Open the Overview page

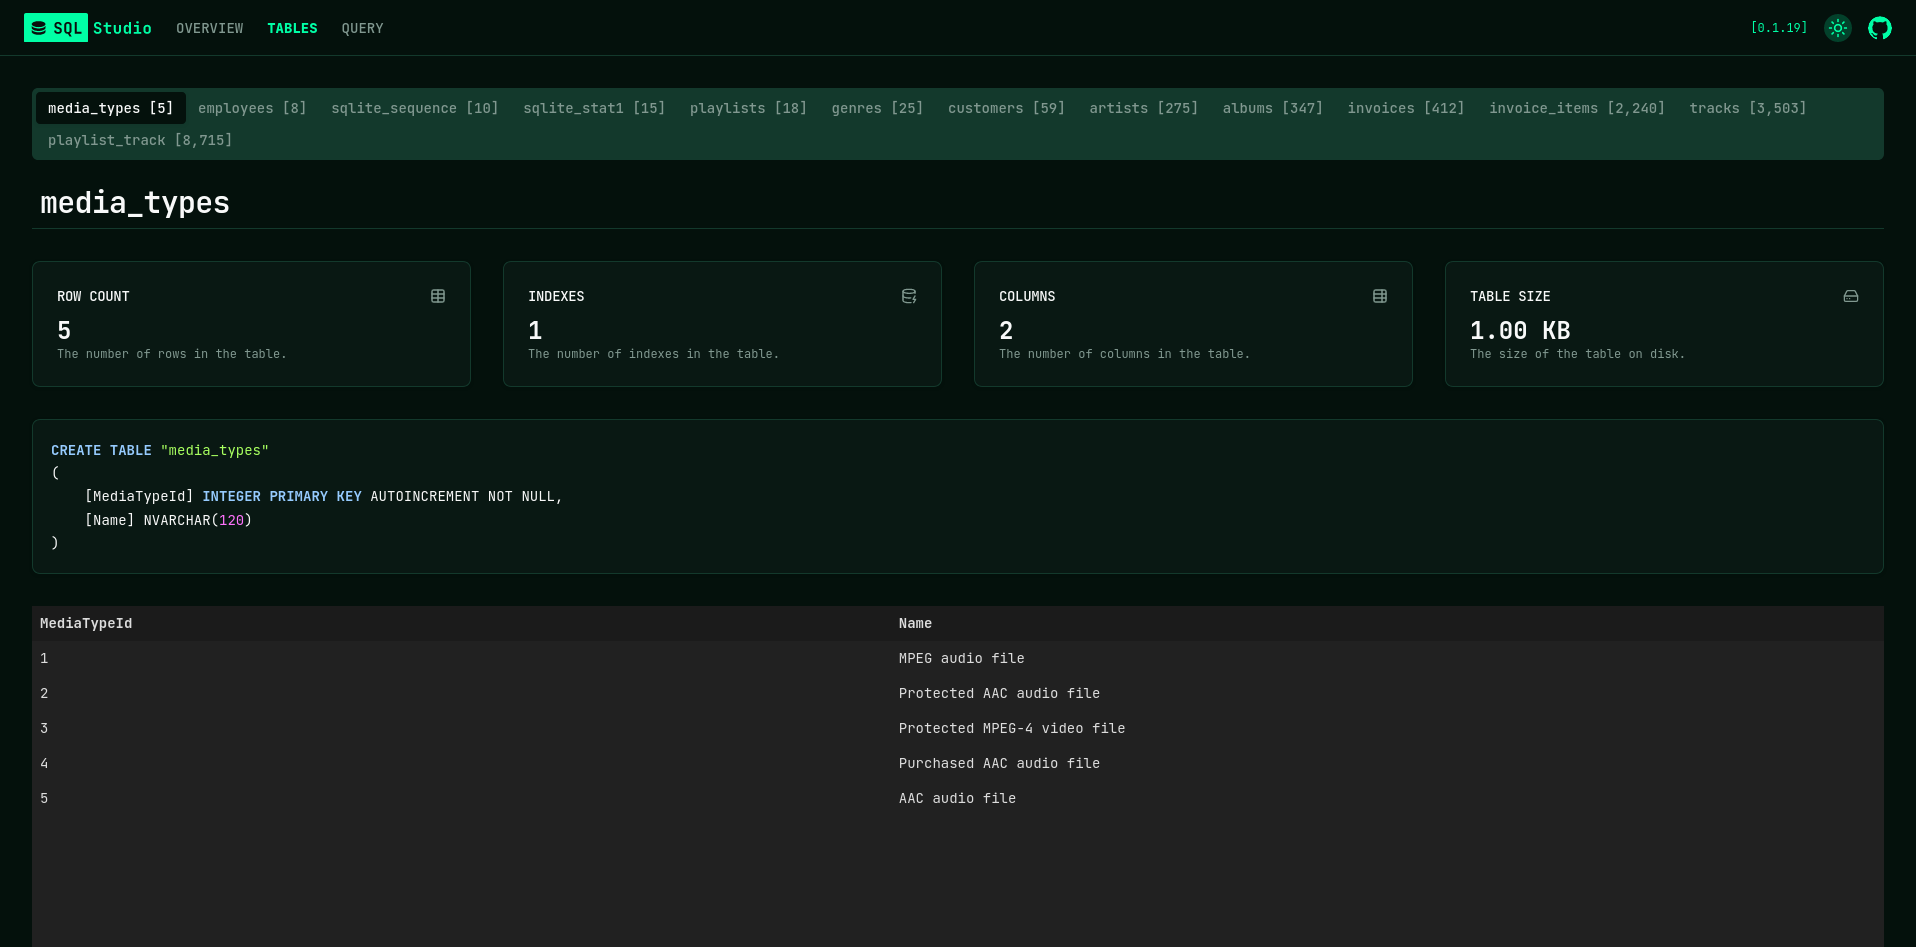210,28
